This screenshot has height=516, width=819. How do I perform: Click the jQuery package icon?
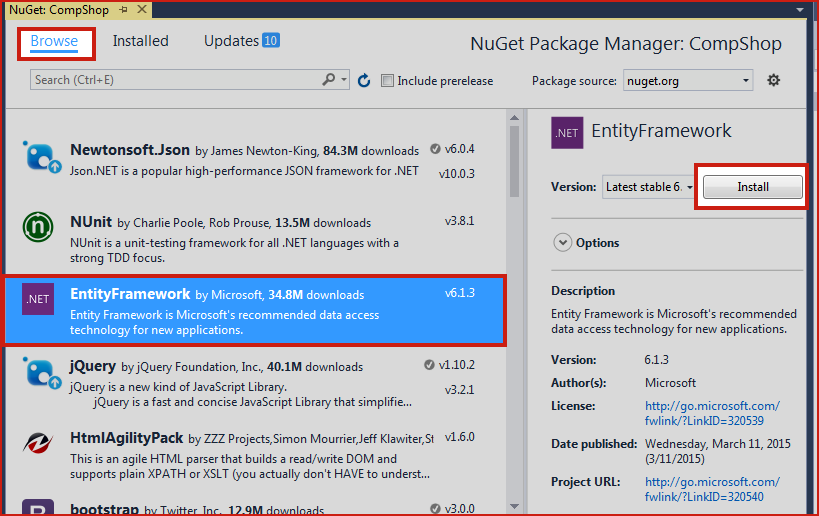pos(42,372)
